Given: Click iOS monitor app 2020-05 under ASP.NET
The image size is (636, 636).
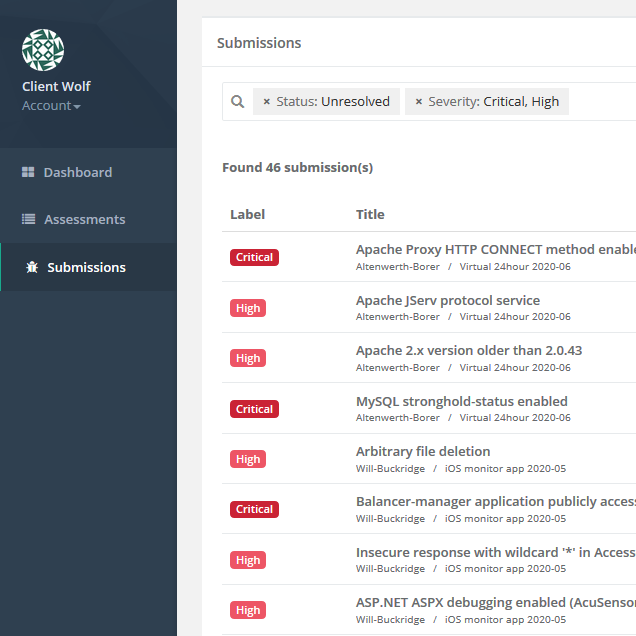Looking at the screenshot, I should pos(505,619).
